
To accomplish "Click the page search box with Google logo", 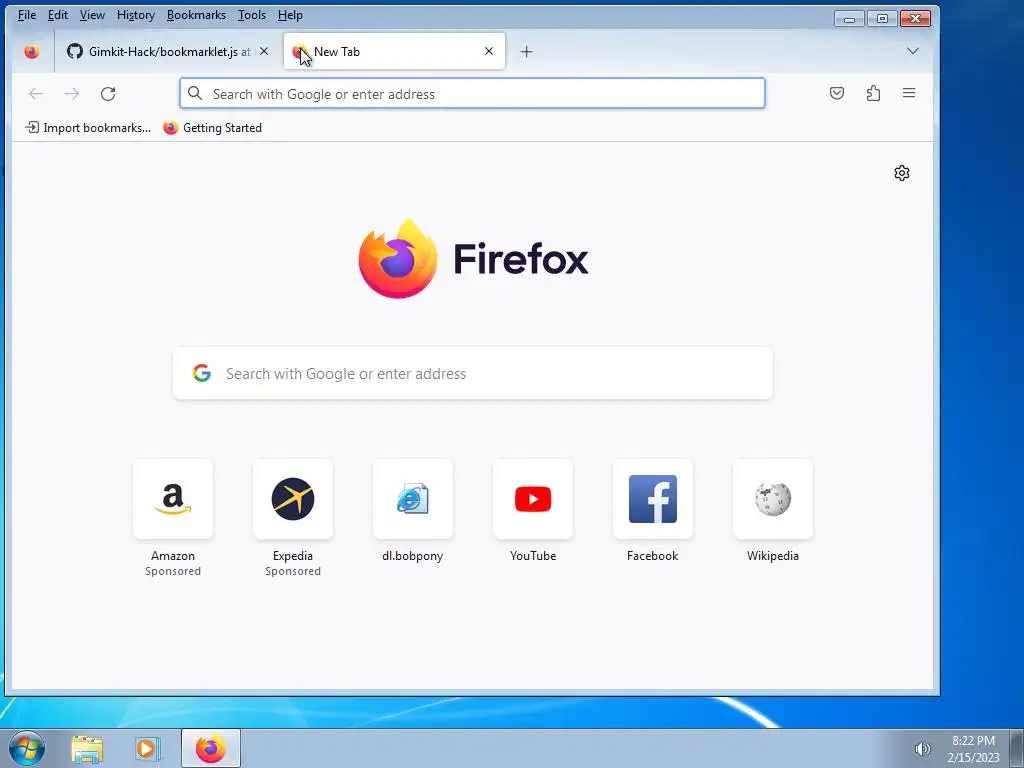I will (x=472, y=374).
